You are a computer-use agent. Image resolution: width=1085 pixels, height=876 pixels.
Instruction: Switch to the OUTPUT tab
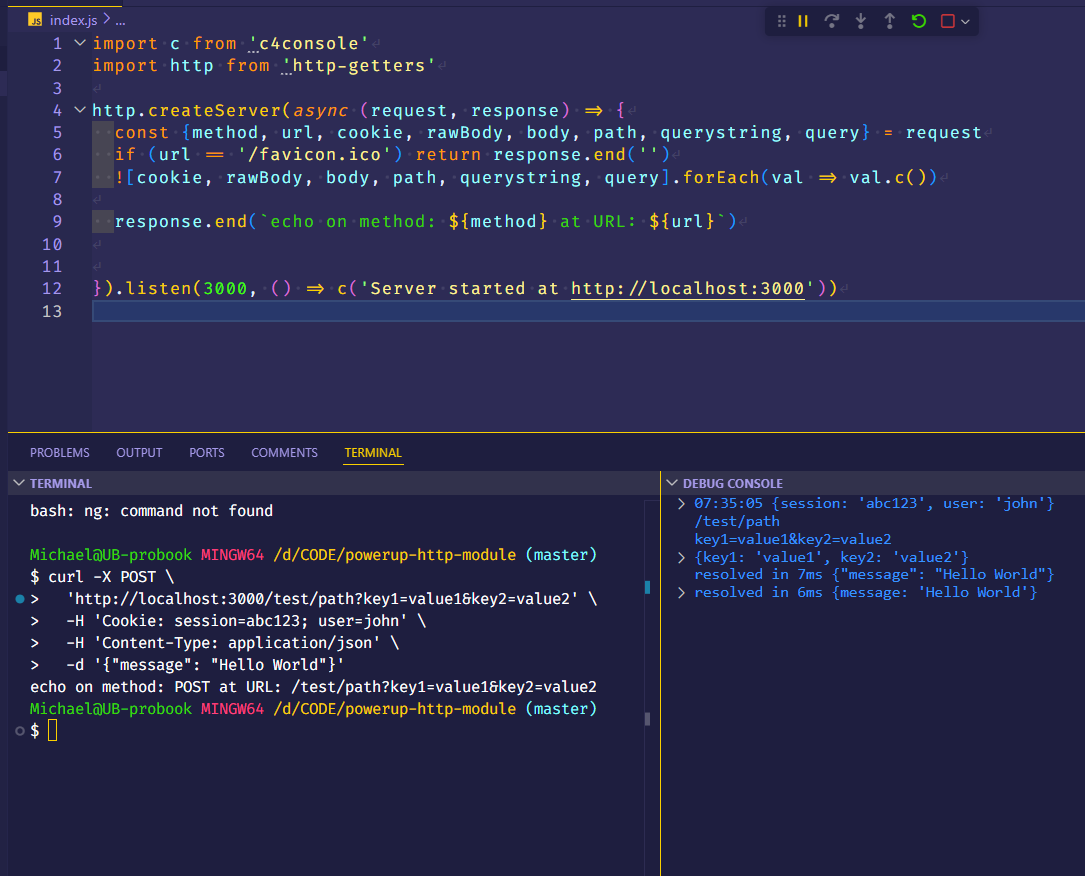pyautogui.click(x=139, y=453)
